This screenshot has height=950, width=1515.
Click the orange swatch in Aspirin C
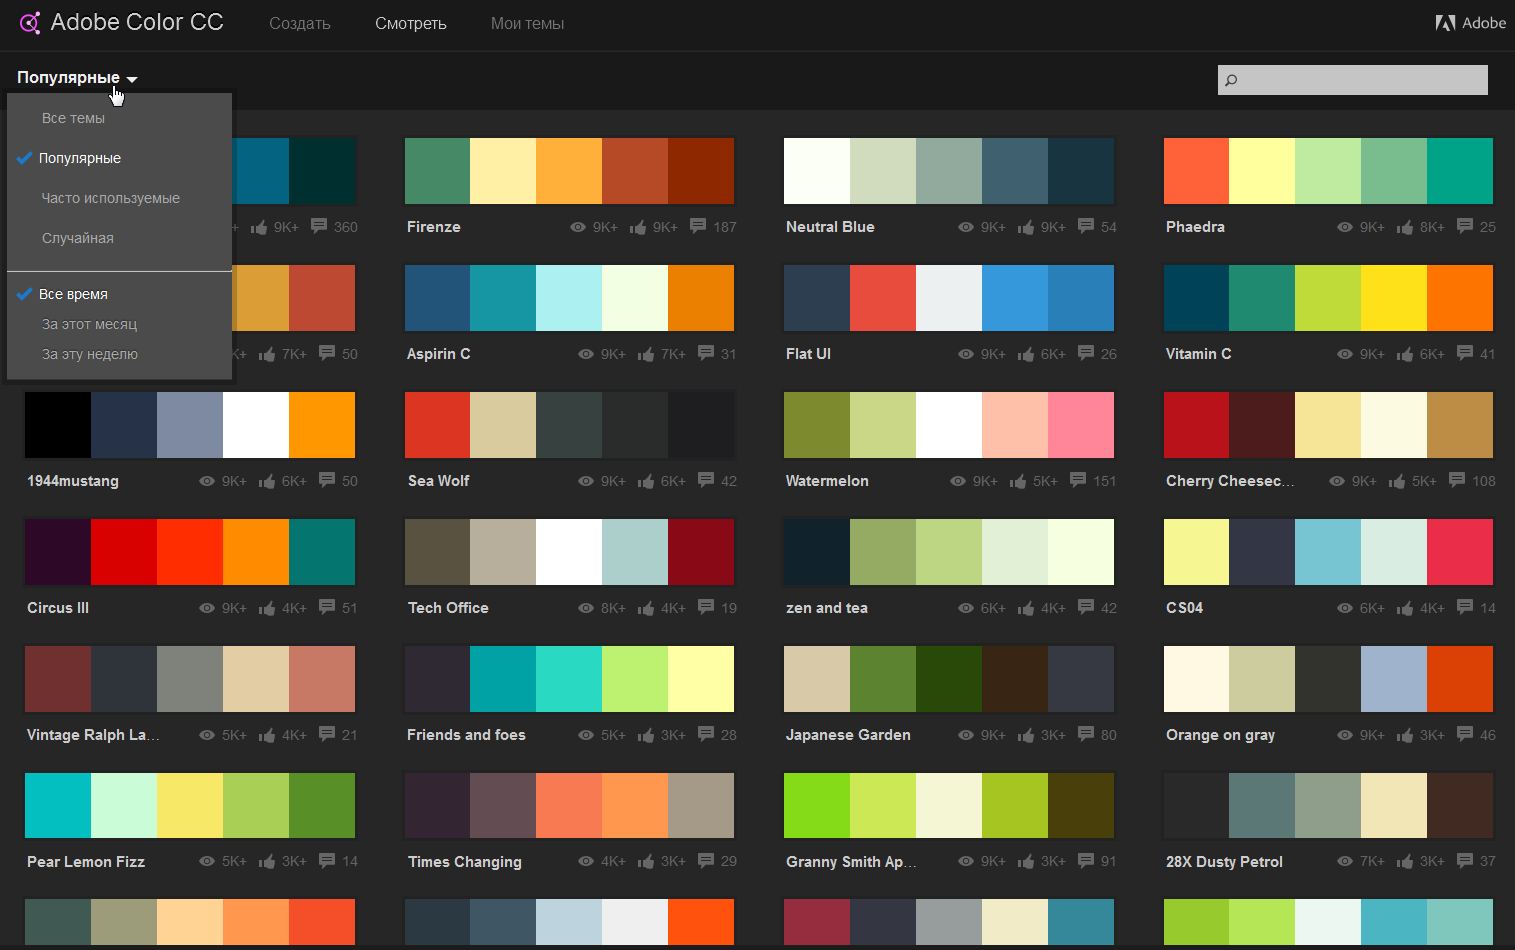pyautogui.click(x=701, y=298)
